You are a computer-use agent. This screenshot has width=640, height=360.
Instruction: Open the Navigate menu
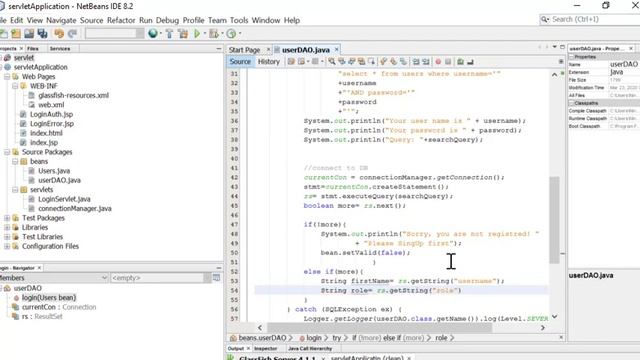tap(61, 20)
